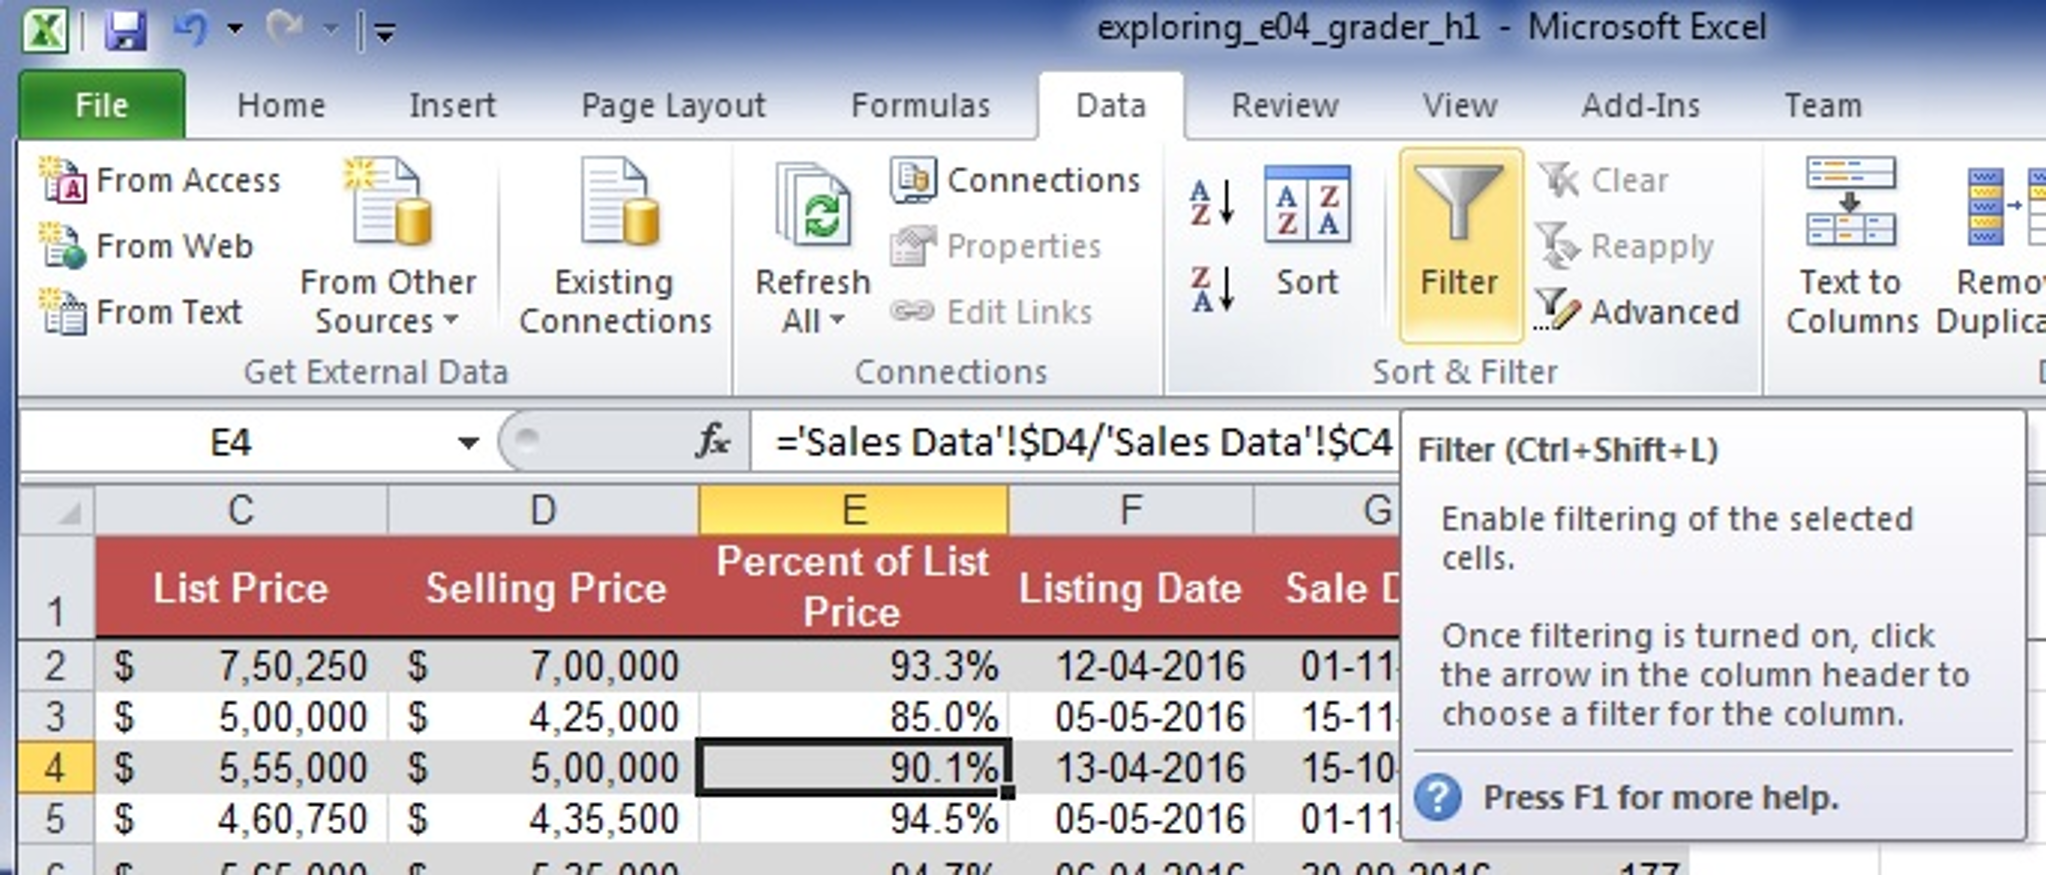
Task: Open the File tab
Action: (x=102, y=105)
